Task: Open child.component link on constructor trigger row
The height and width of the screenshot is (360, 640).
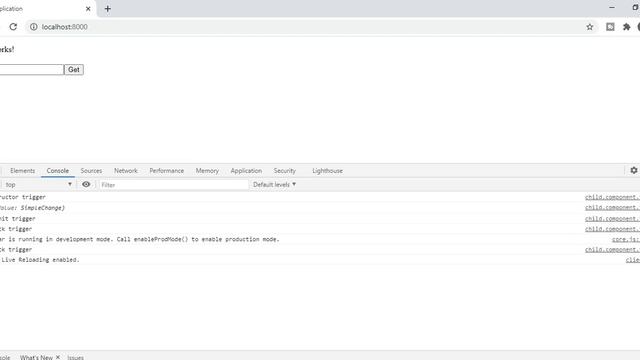Action: click(612, 197)
